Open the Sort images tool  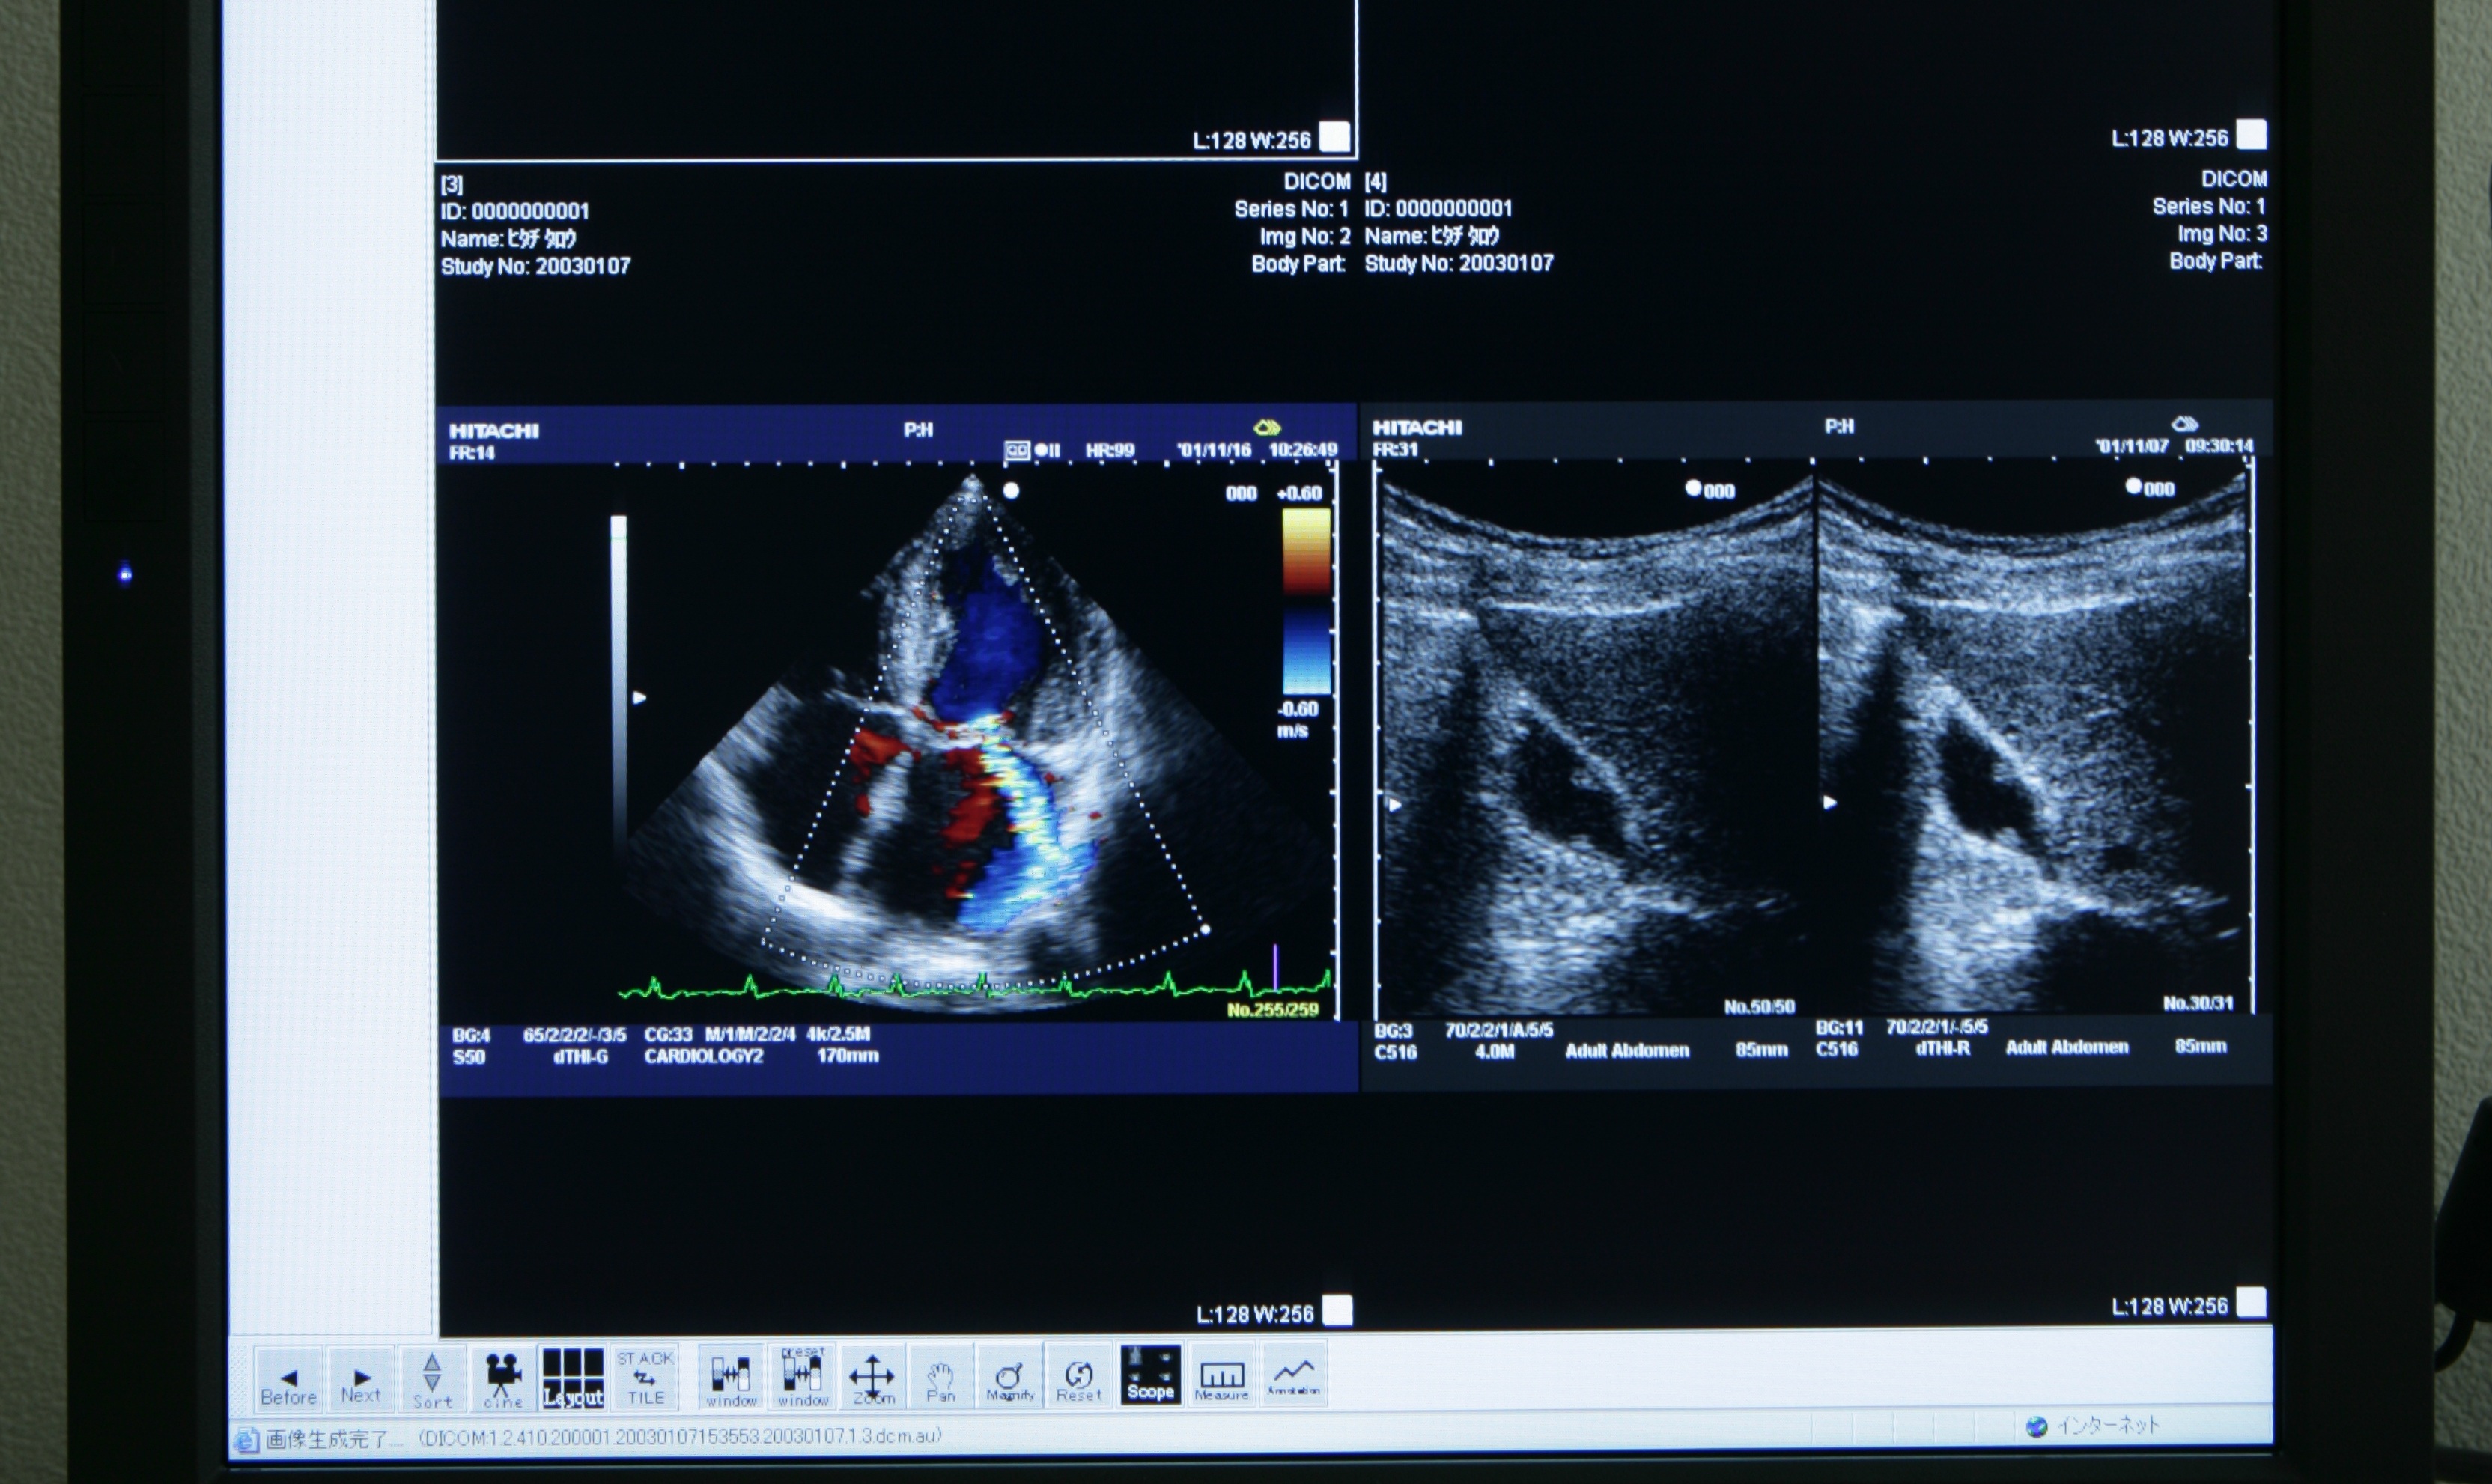pyautogui.click(x=432, y=1378)
